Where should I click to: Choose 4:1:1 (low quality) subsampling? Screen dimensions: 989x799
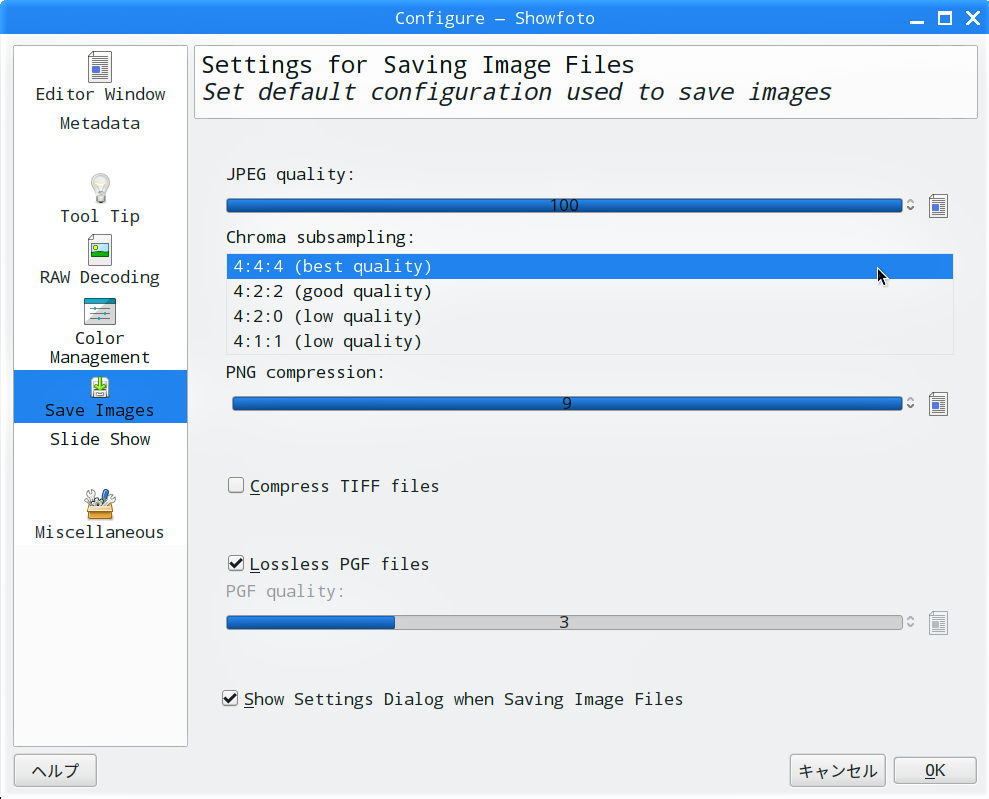589,341
